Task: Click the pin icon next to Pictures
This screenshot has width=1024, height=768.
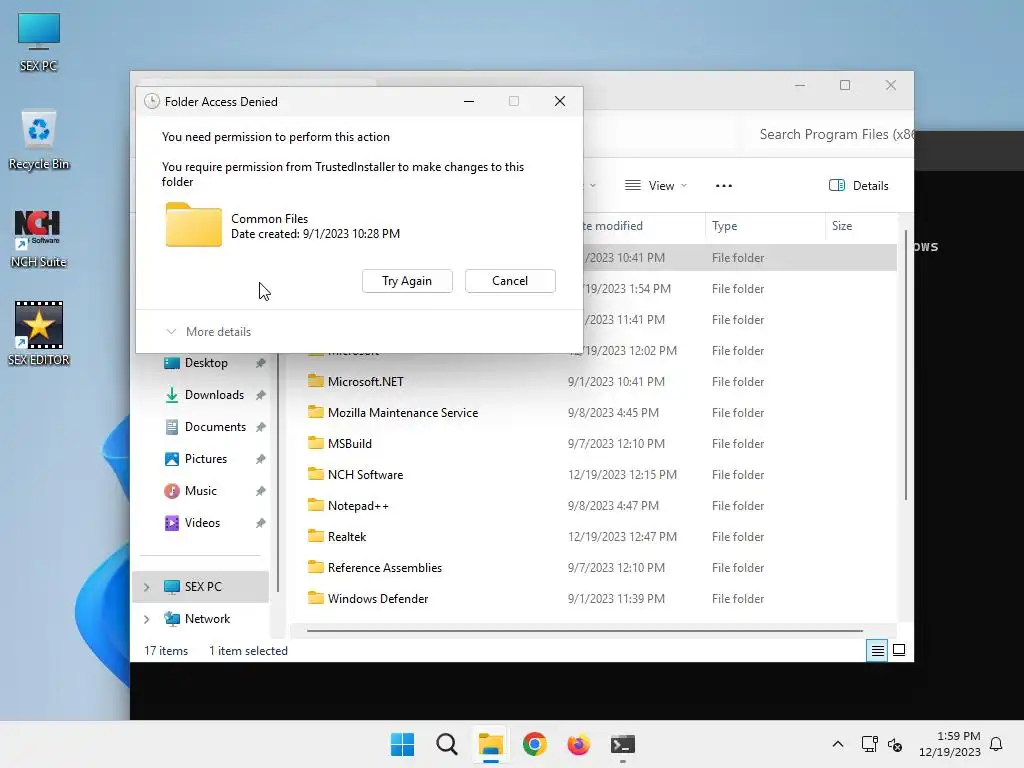Action: tap(261, 459)
